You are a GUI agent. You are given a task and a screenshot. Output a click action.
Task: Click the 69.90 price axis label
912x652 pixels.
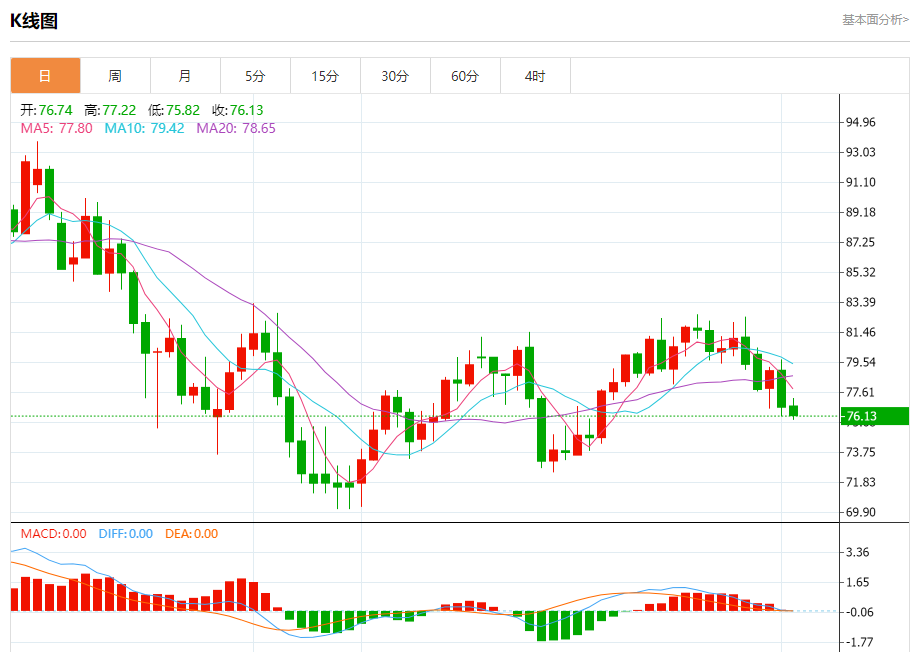tap(860, 512)
